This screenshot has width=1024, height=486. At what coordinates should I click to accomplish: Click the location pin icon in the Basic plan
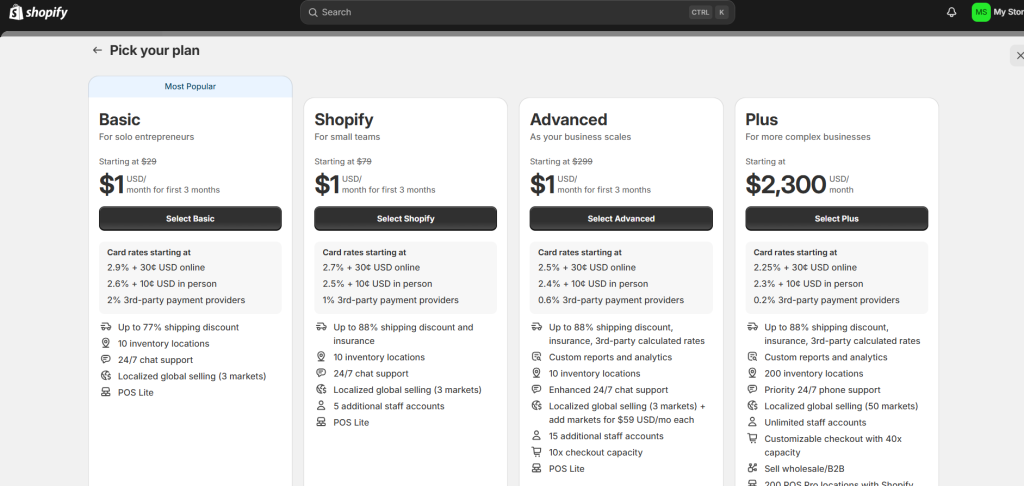click(x=106, y=344)
